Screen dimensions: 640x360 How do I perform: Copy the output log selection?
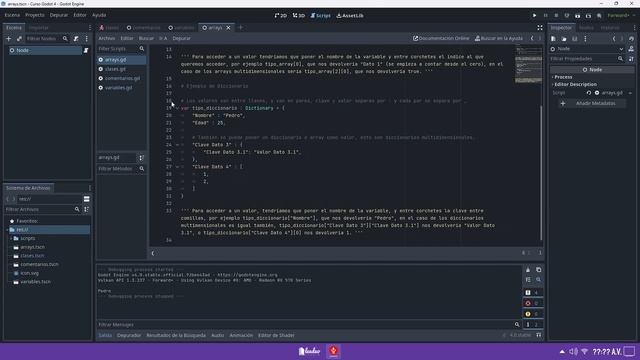coord(538,270)
